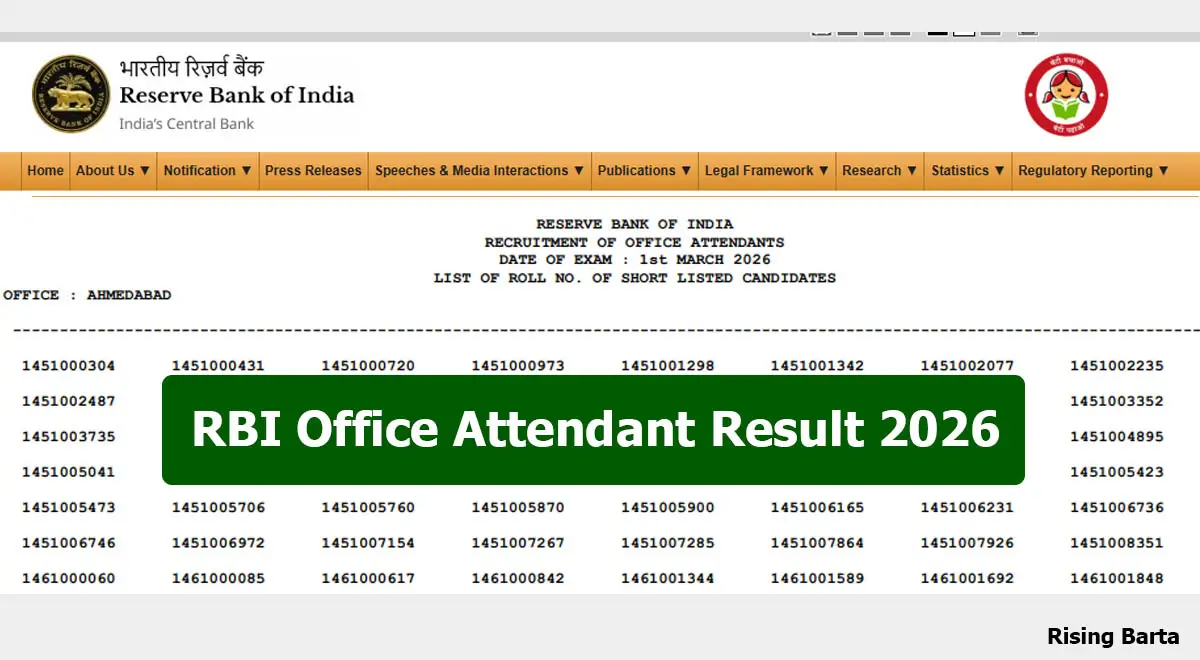Select roll number 1451001342
This screenshot has width=1200, height=660.
point(817,366)
